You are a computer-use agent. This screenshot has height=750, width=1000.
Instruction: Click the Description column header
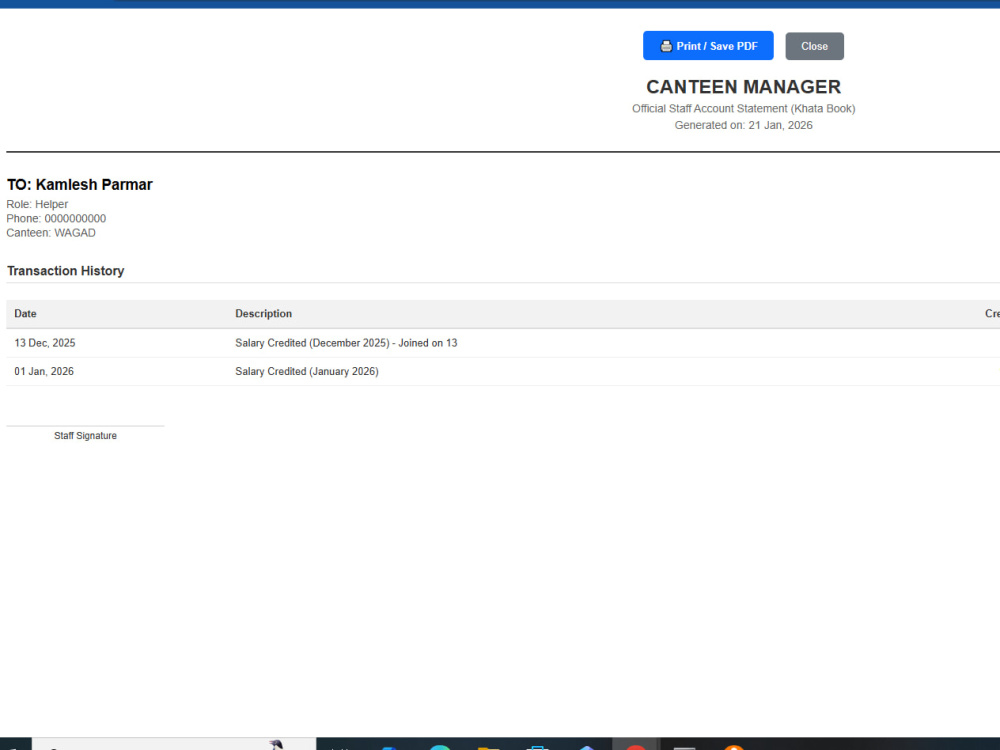[263, 314]
